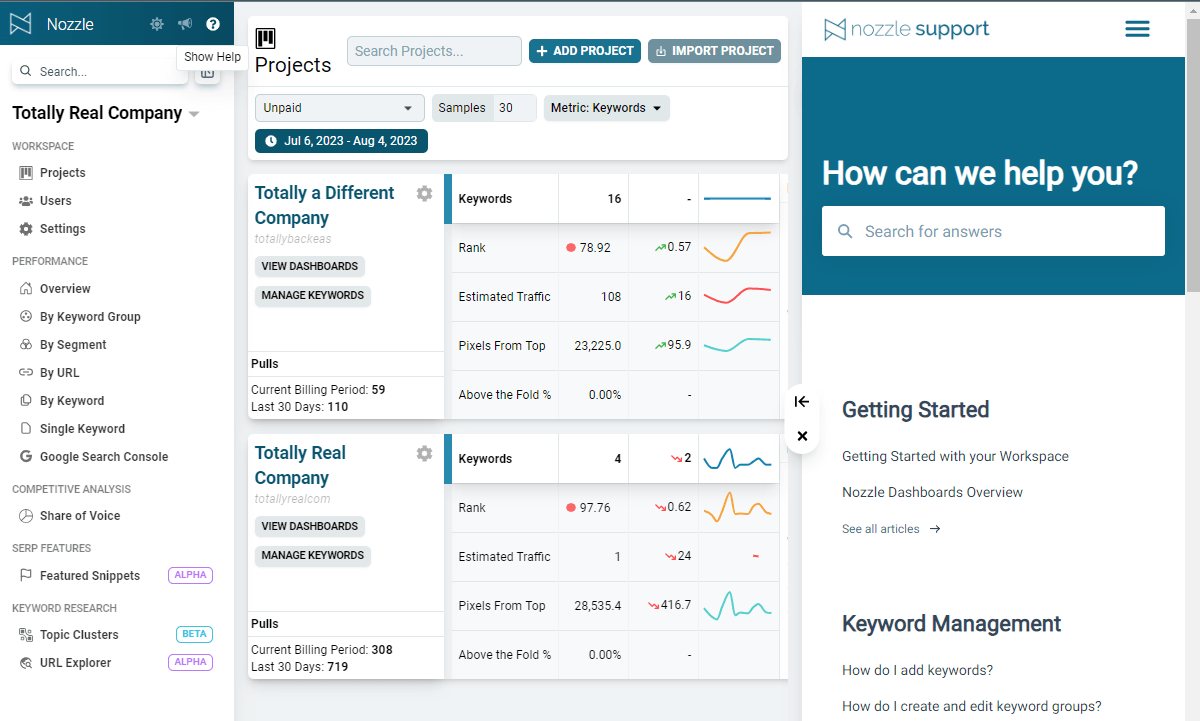
Task: Open Getting Started with your Workspace article
Action: 955,456
